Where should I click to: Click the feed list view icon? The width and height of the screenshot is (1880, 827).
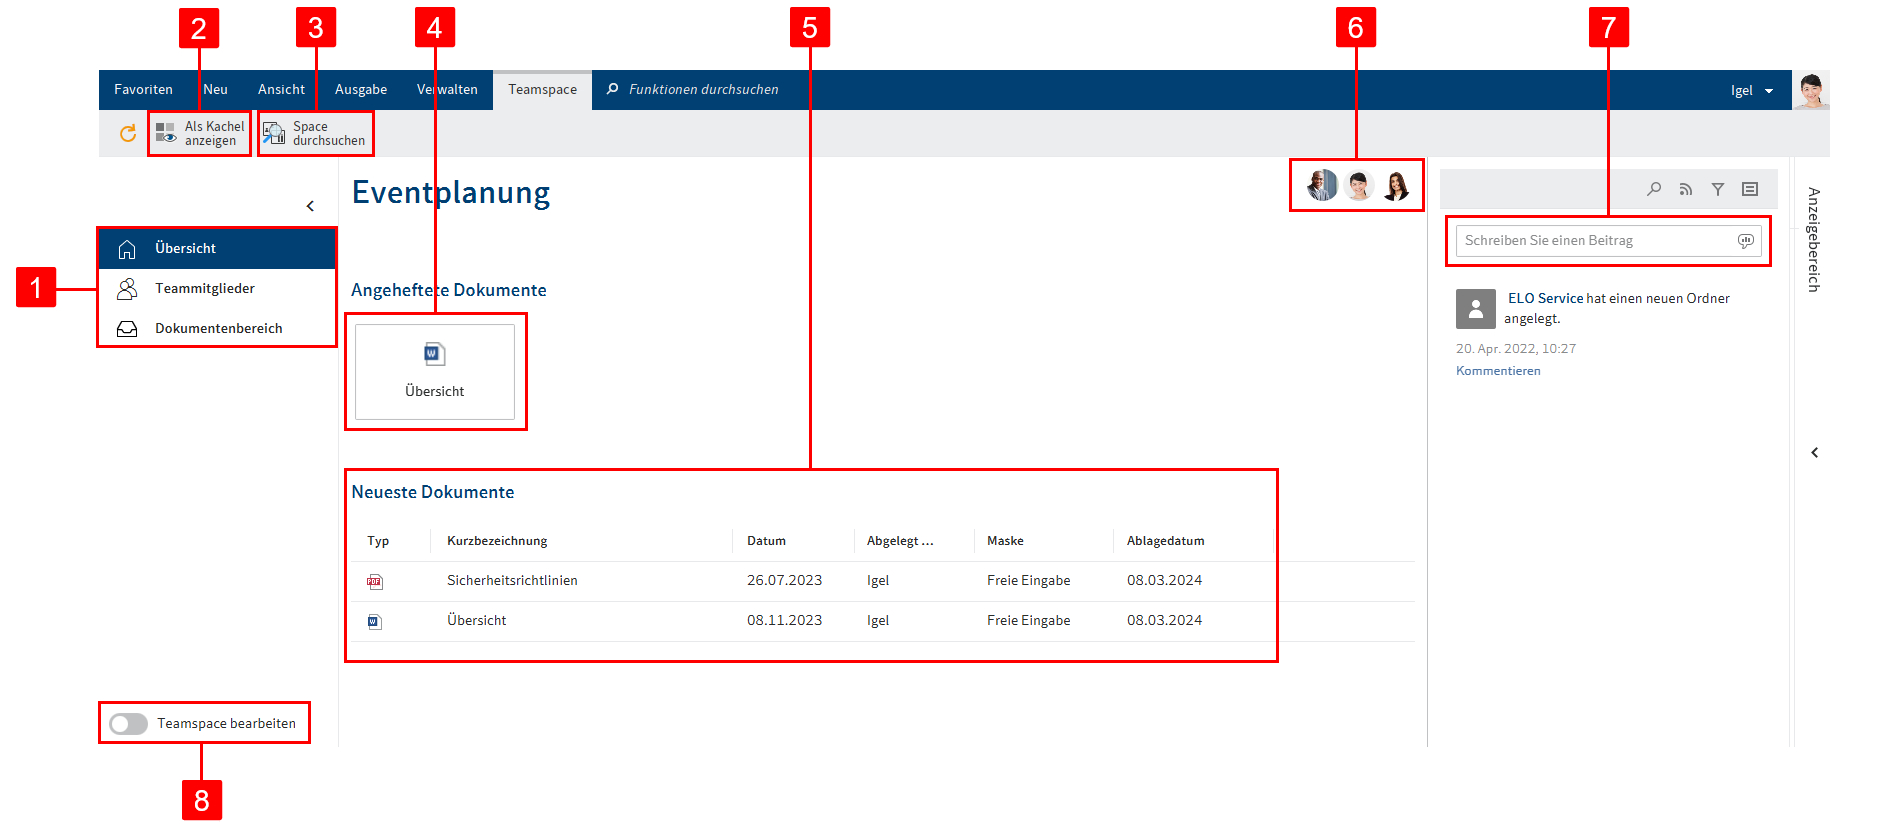coord(1750,189)
